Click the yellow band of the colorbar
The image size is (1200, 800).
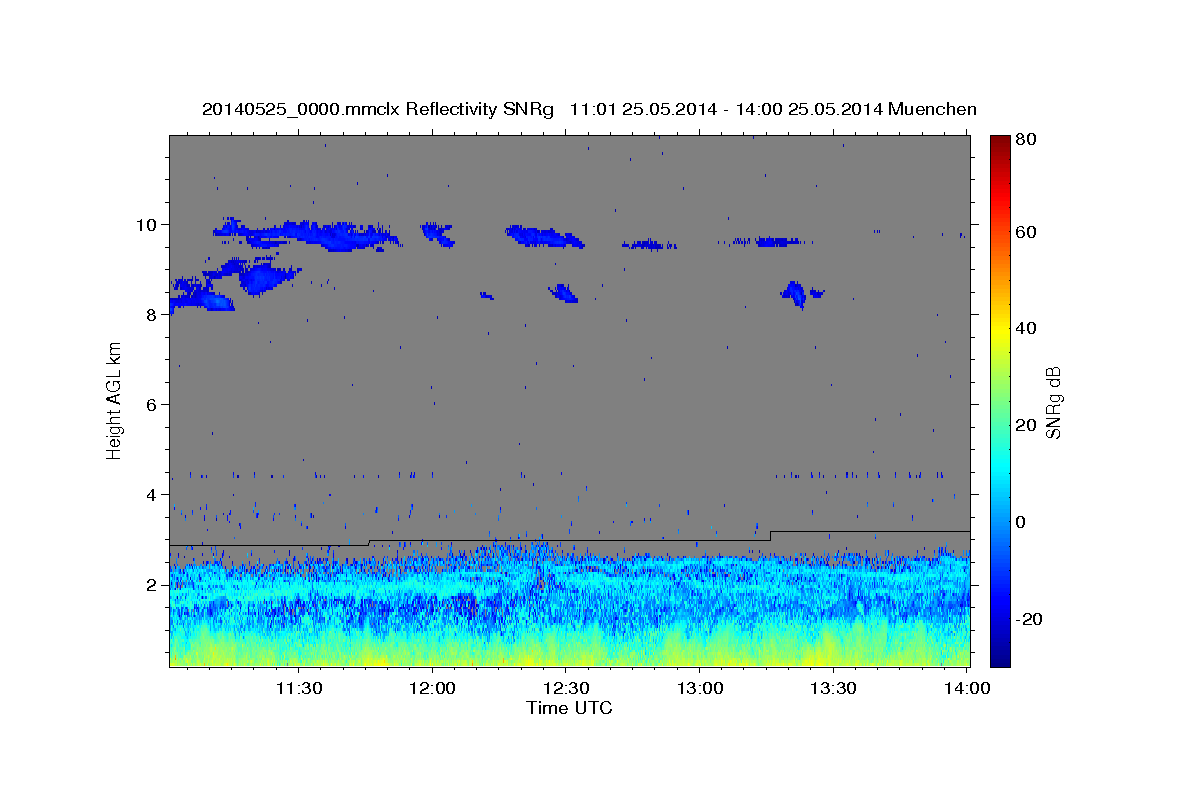click(x=999, y=330)
